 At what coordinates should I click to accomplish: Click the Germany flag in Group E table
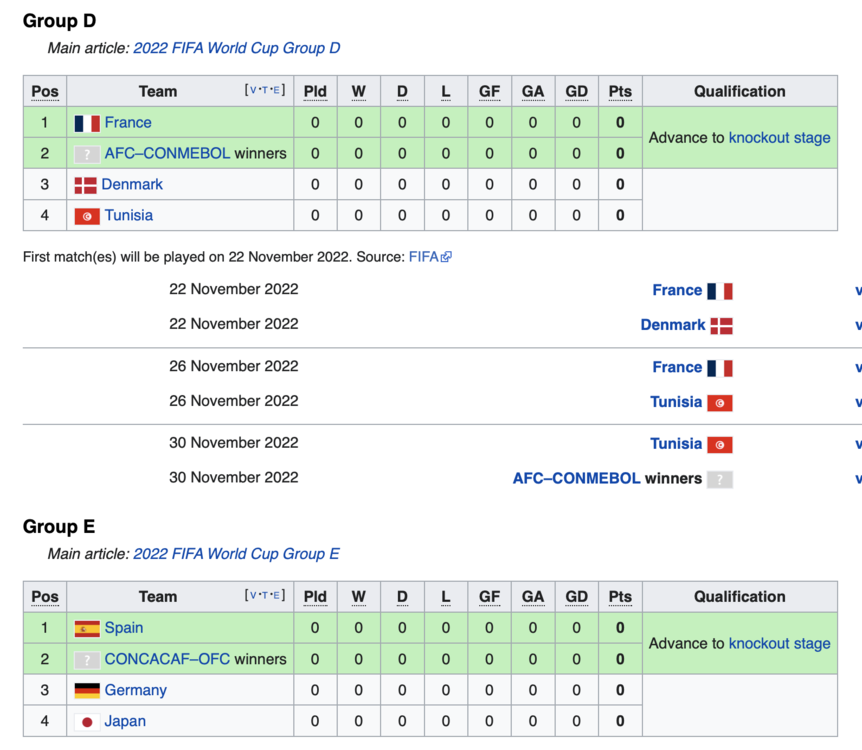87,691
